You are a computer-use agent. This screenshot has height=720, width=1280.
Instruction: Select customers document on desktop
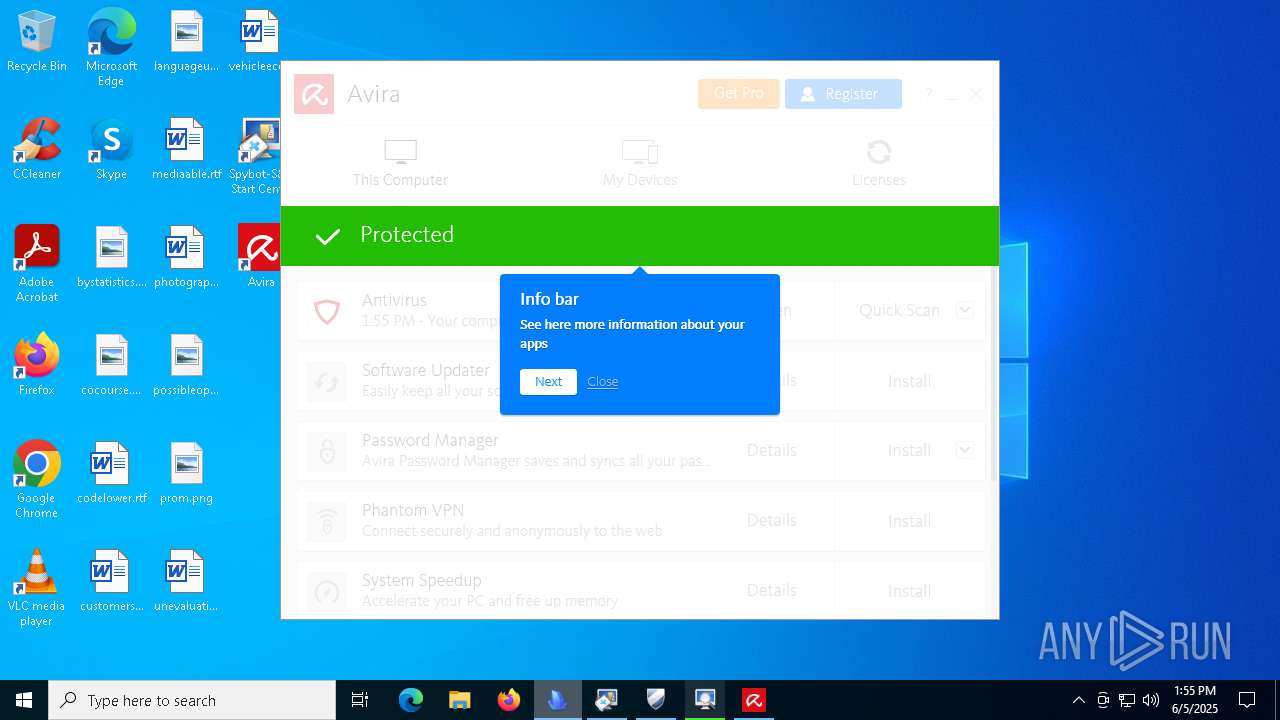point(111,582)
